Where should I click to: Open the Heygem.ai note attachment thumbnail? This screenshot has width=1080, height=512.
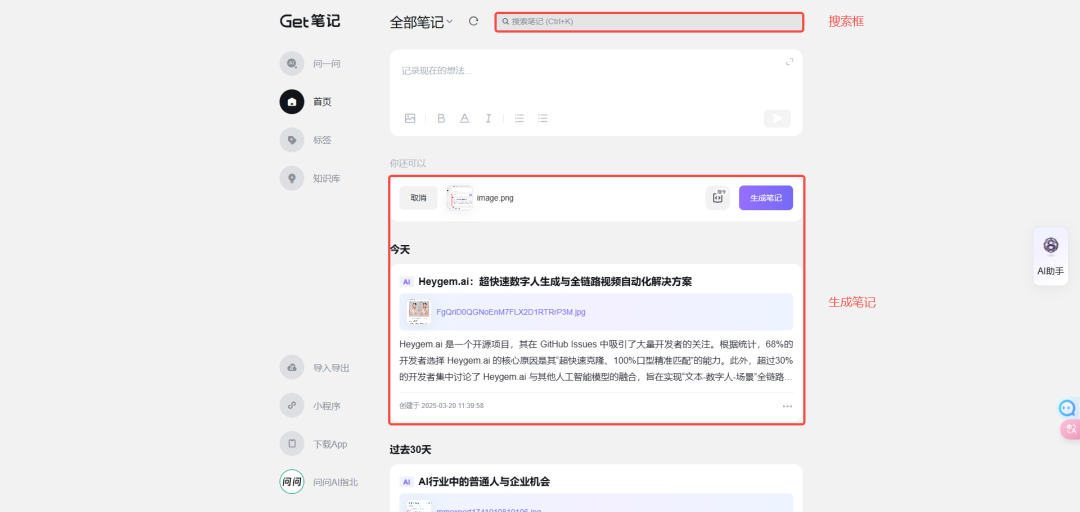click(x=419, y=311)
